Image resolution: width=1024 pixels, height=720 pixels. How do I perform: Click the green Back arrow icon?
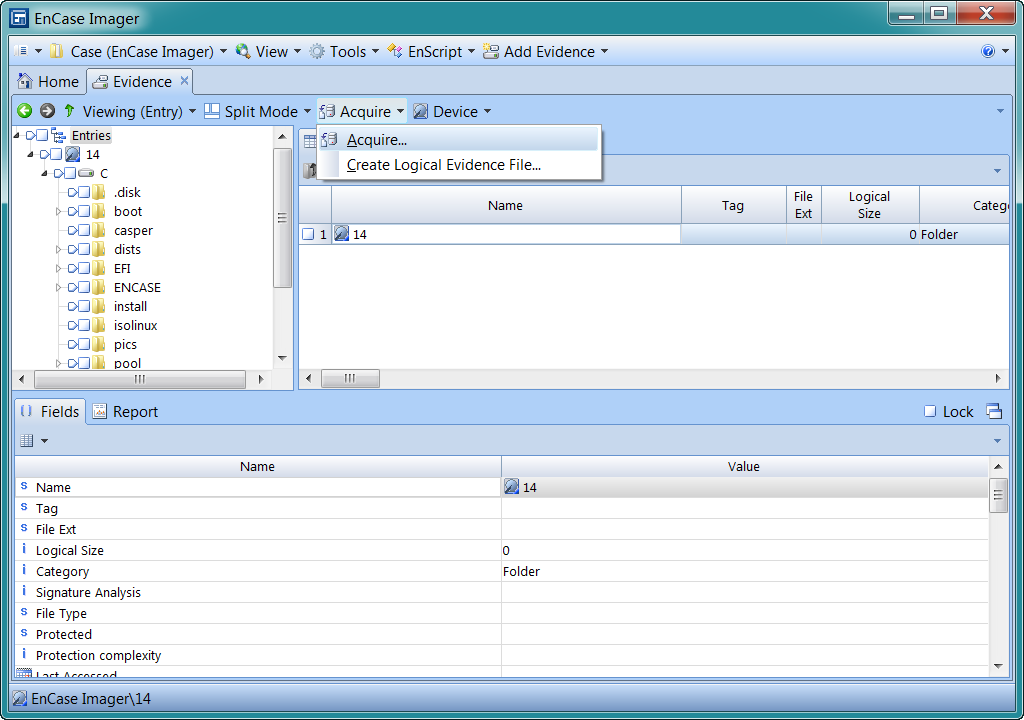pyautogui.click(x=25, y=111)
